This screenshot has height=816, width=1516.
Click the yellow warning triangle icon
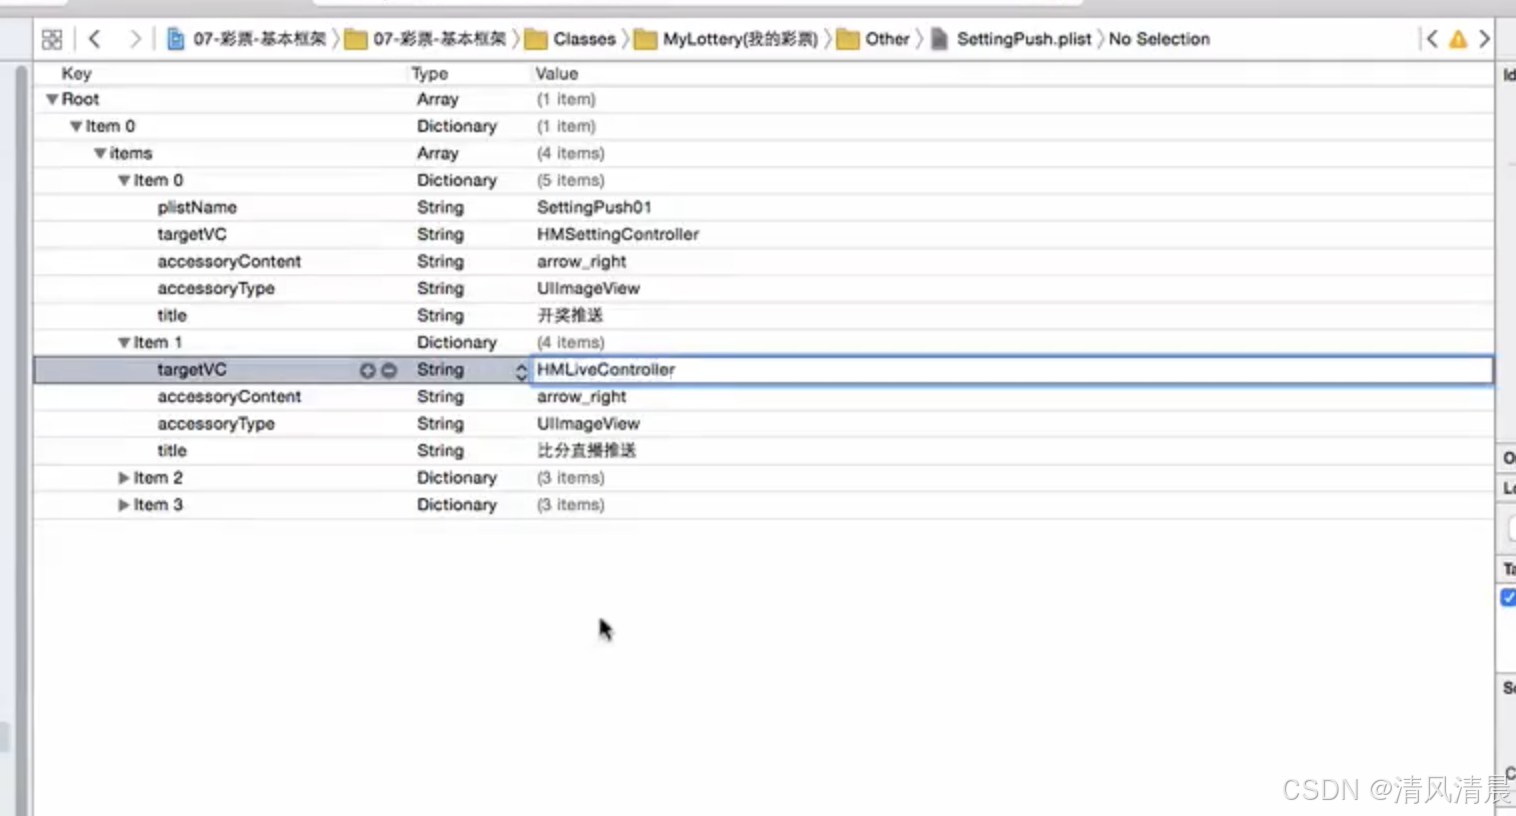1458,39
